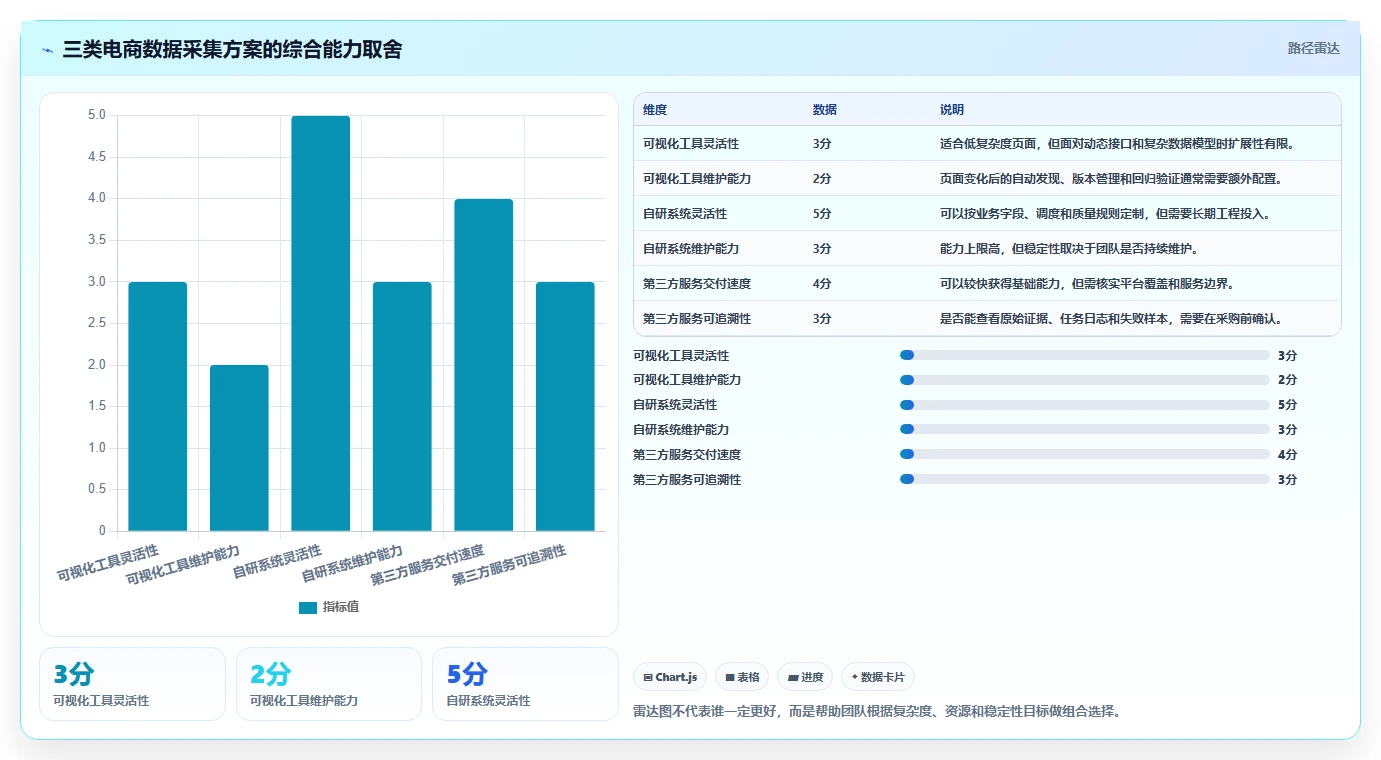Click the description starting 适合低复杂度页面
The image size is (1381, 760).
coord(1117,144)
